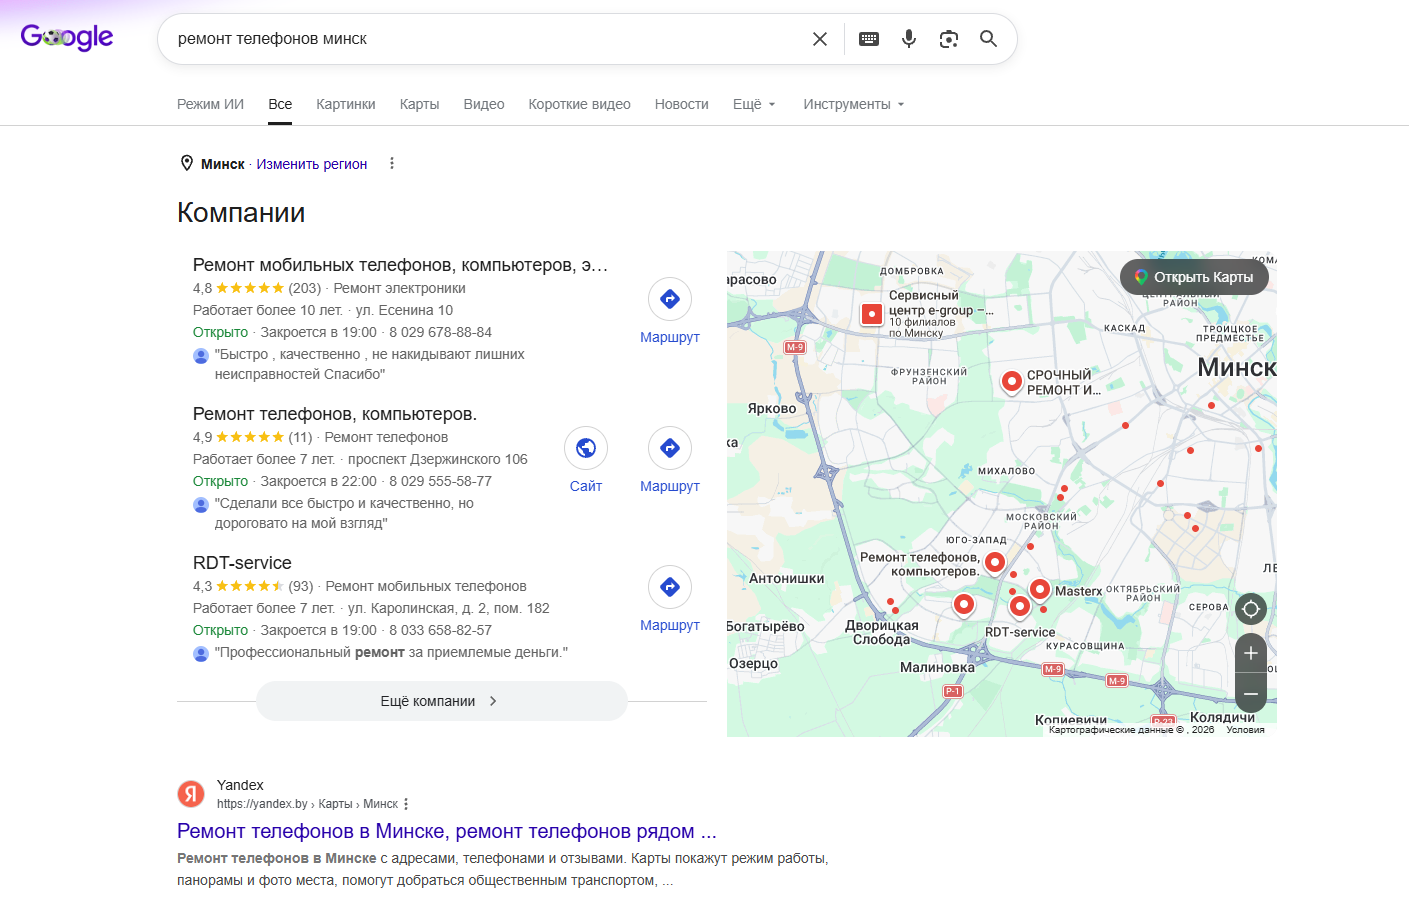Switch to Картинки tab

(x=346, y=104)
